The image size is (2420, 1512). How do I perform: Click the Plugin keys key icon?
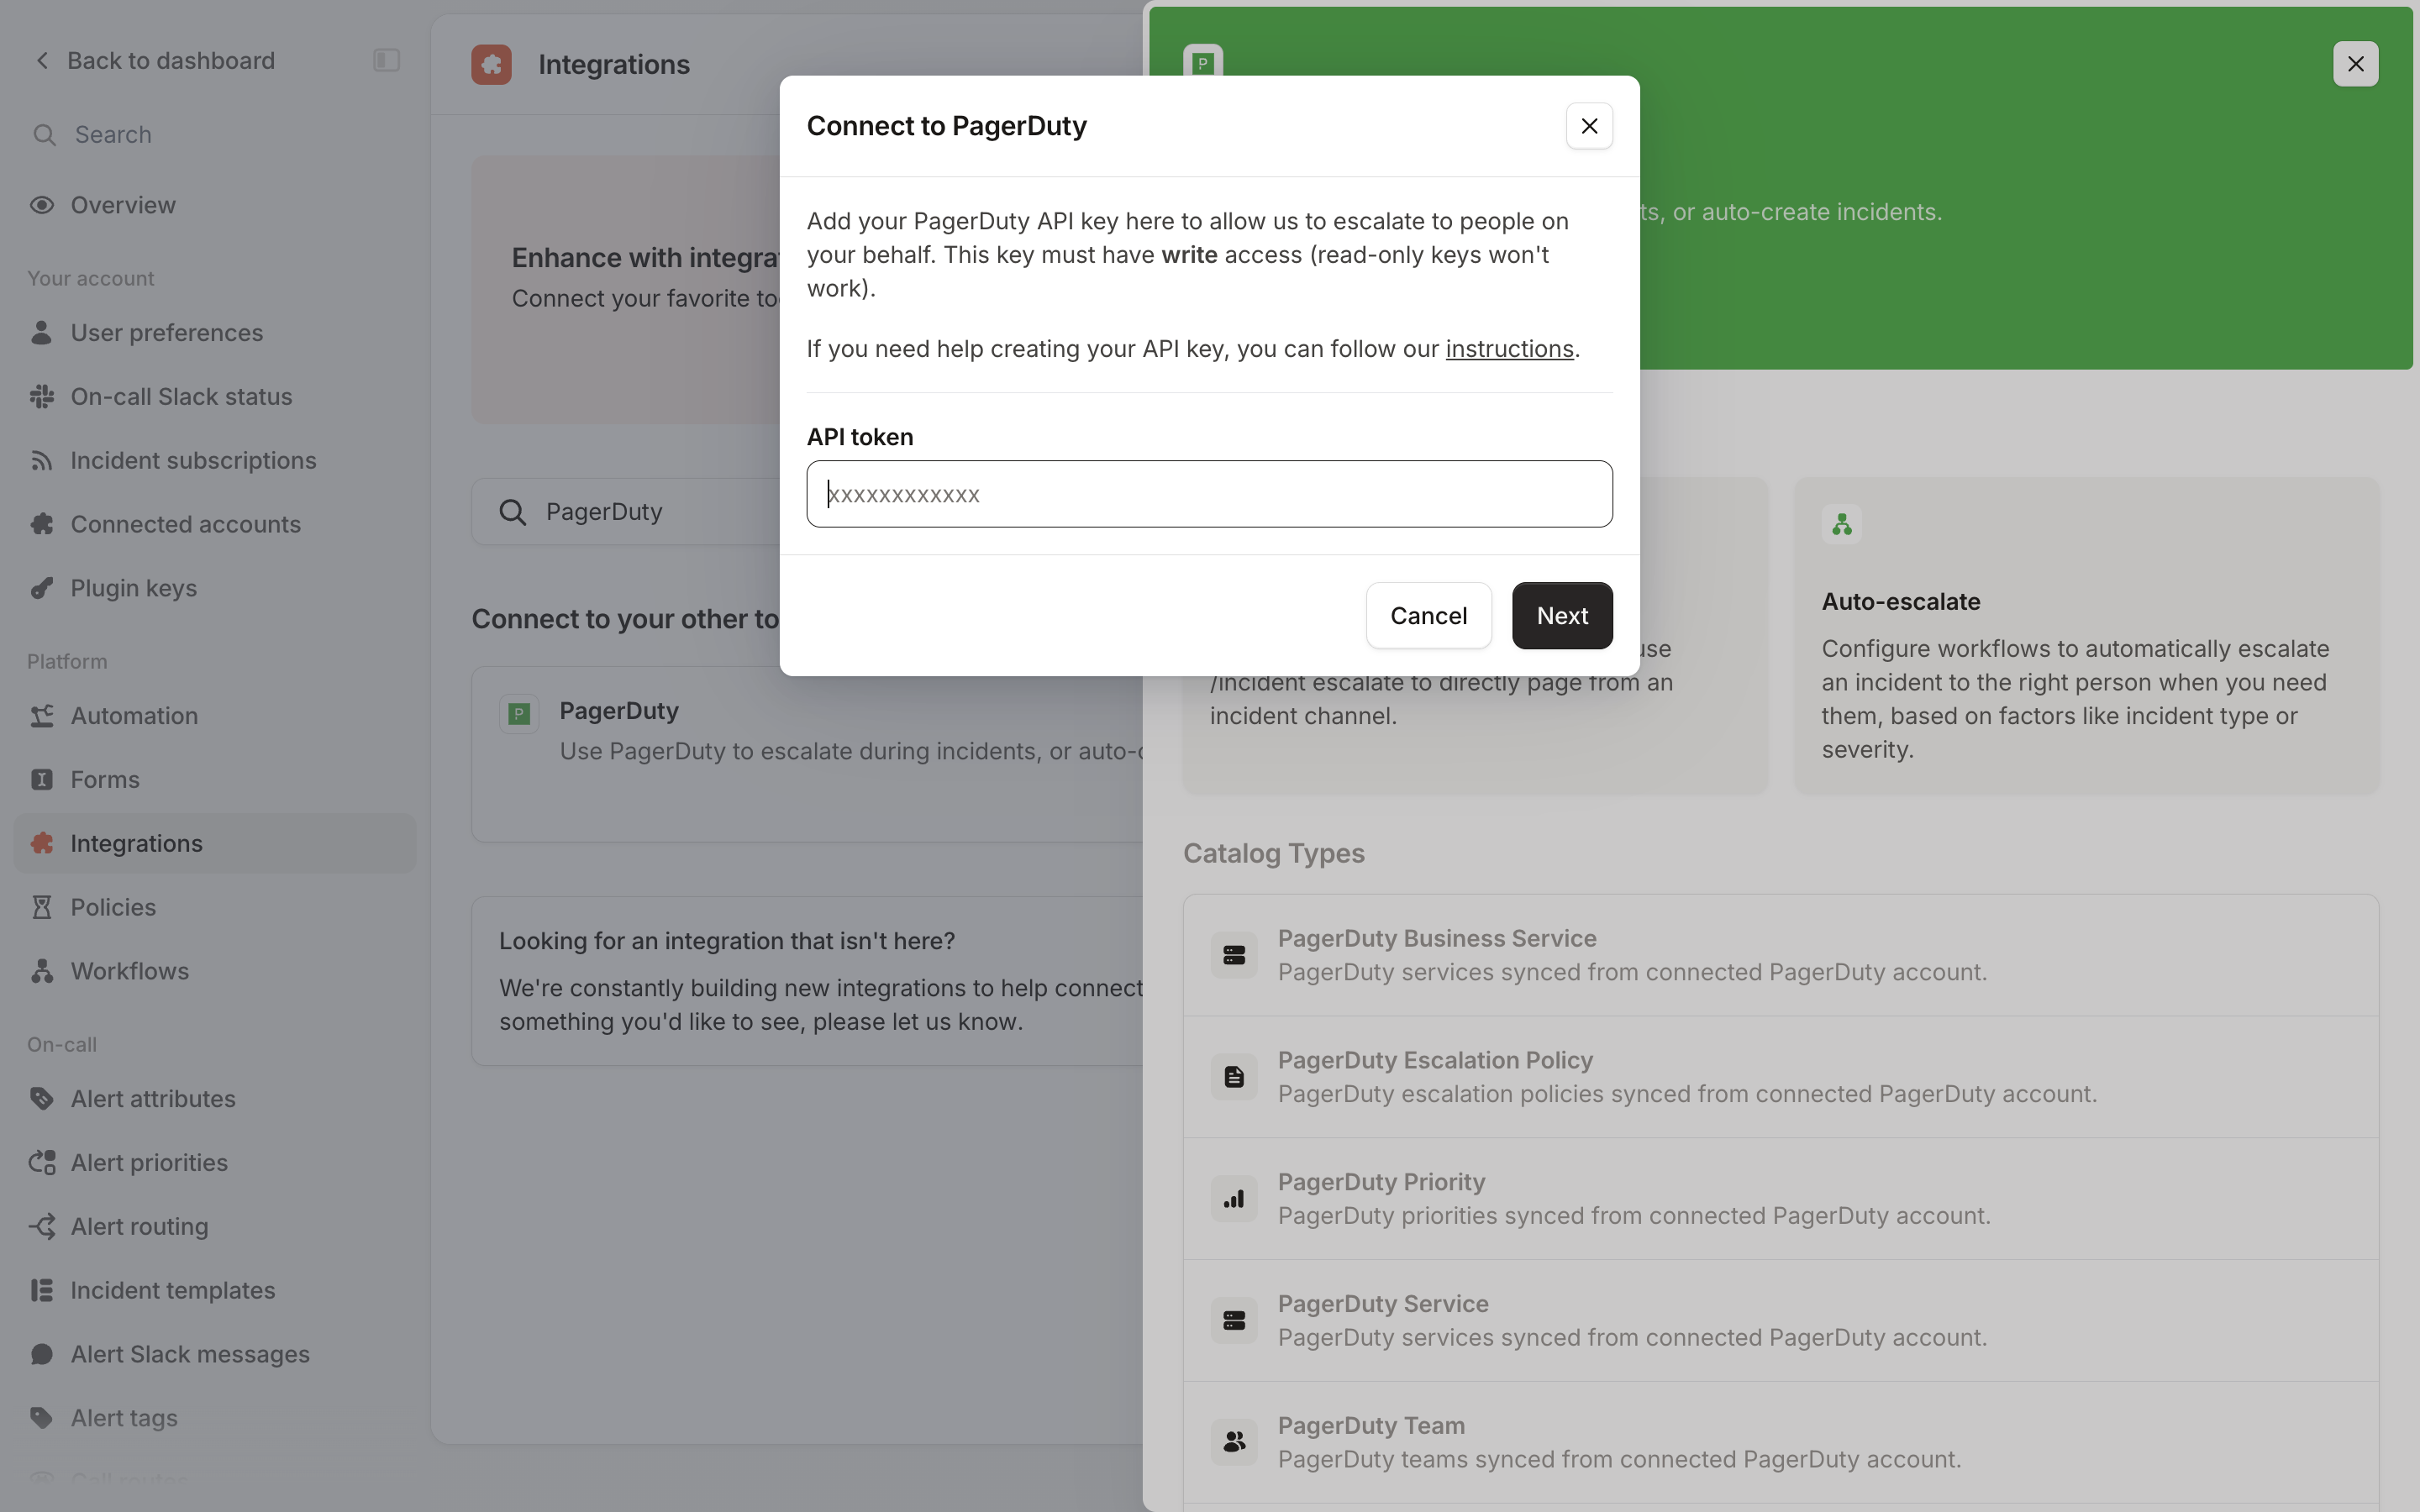tap(42, 589)
